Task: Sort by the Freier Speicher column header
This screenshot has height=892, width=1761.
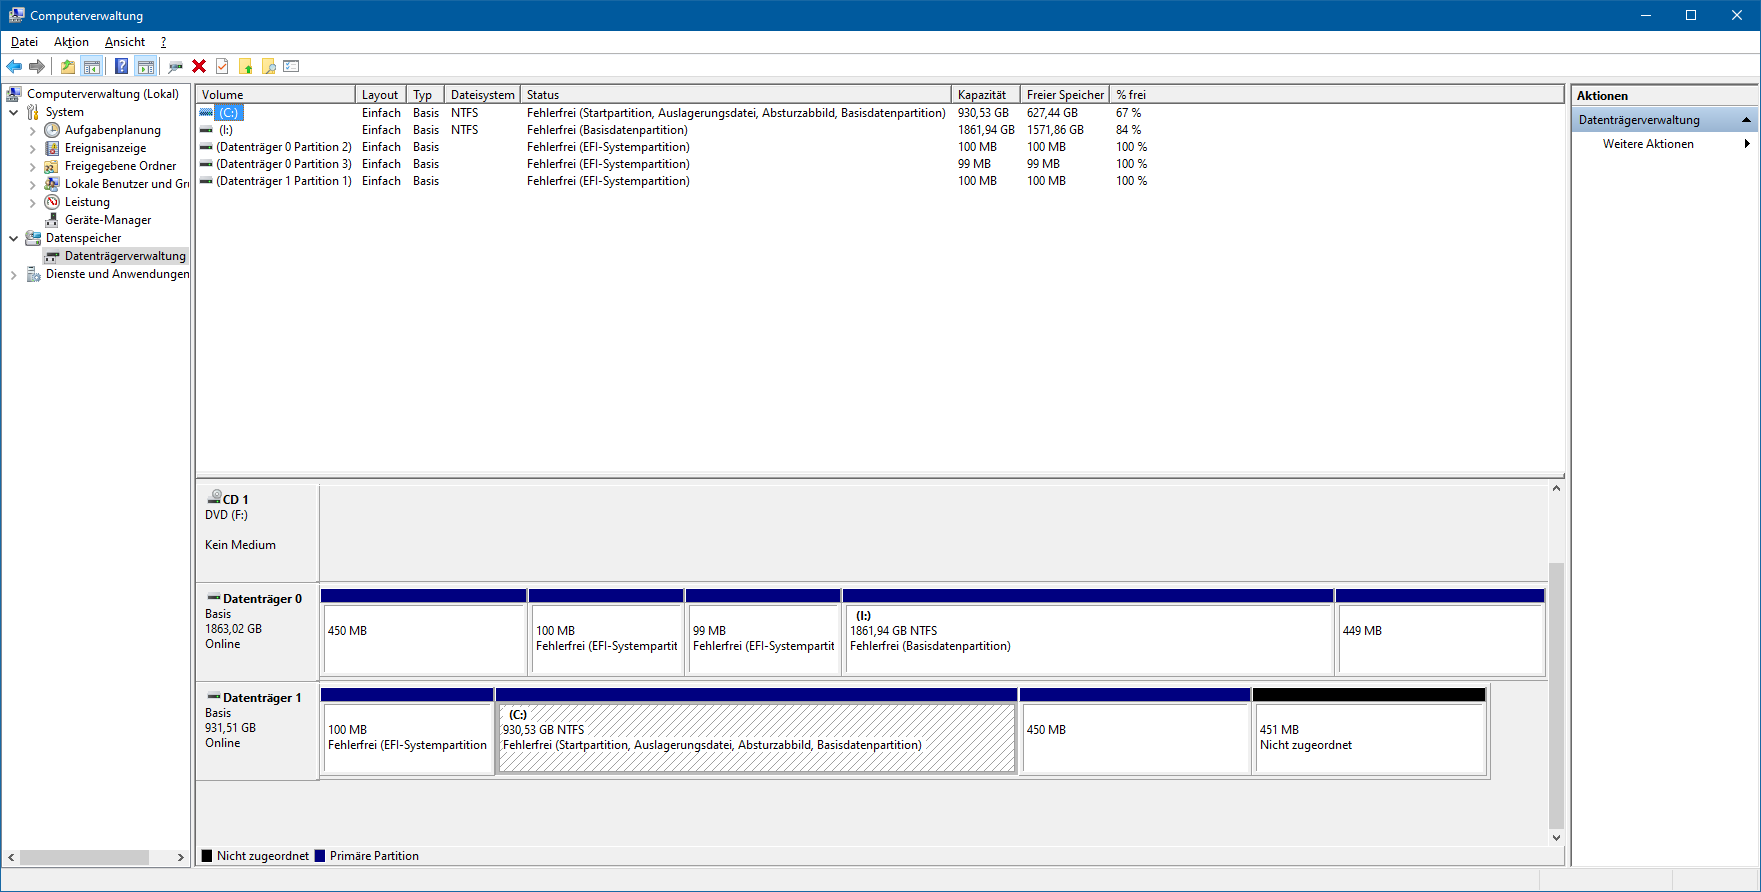Action: point(1065,95)
